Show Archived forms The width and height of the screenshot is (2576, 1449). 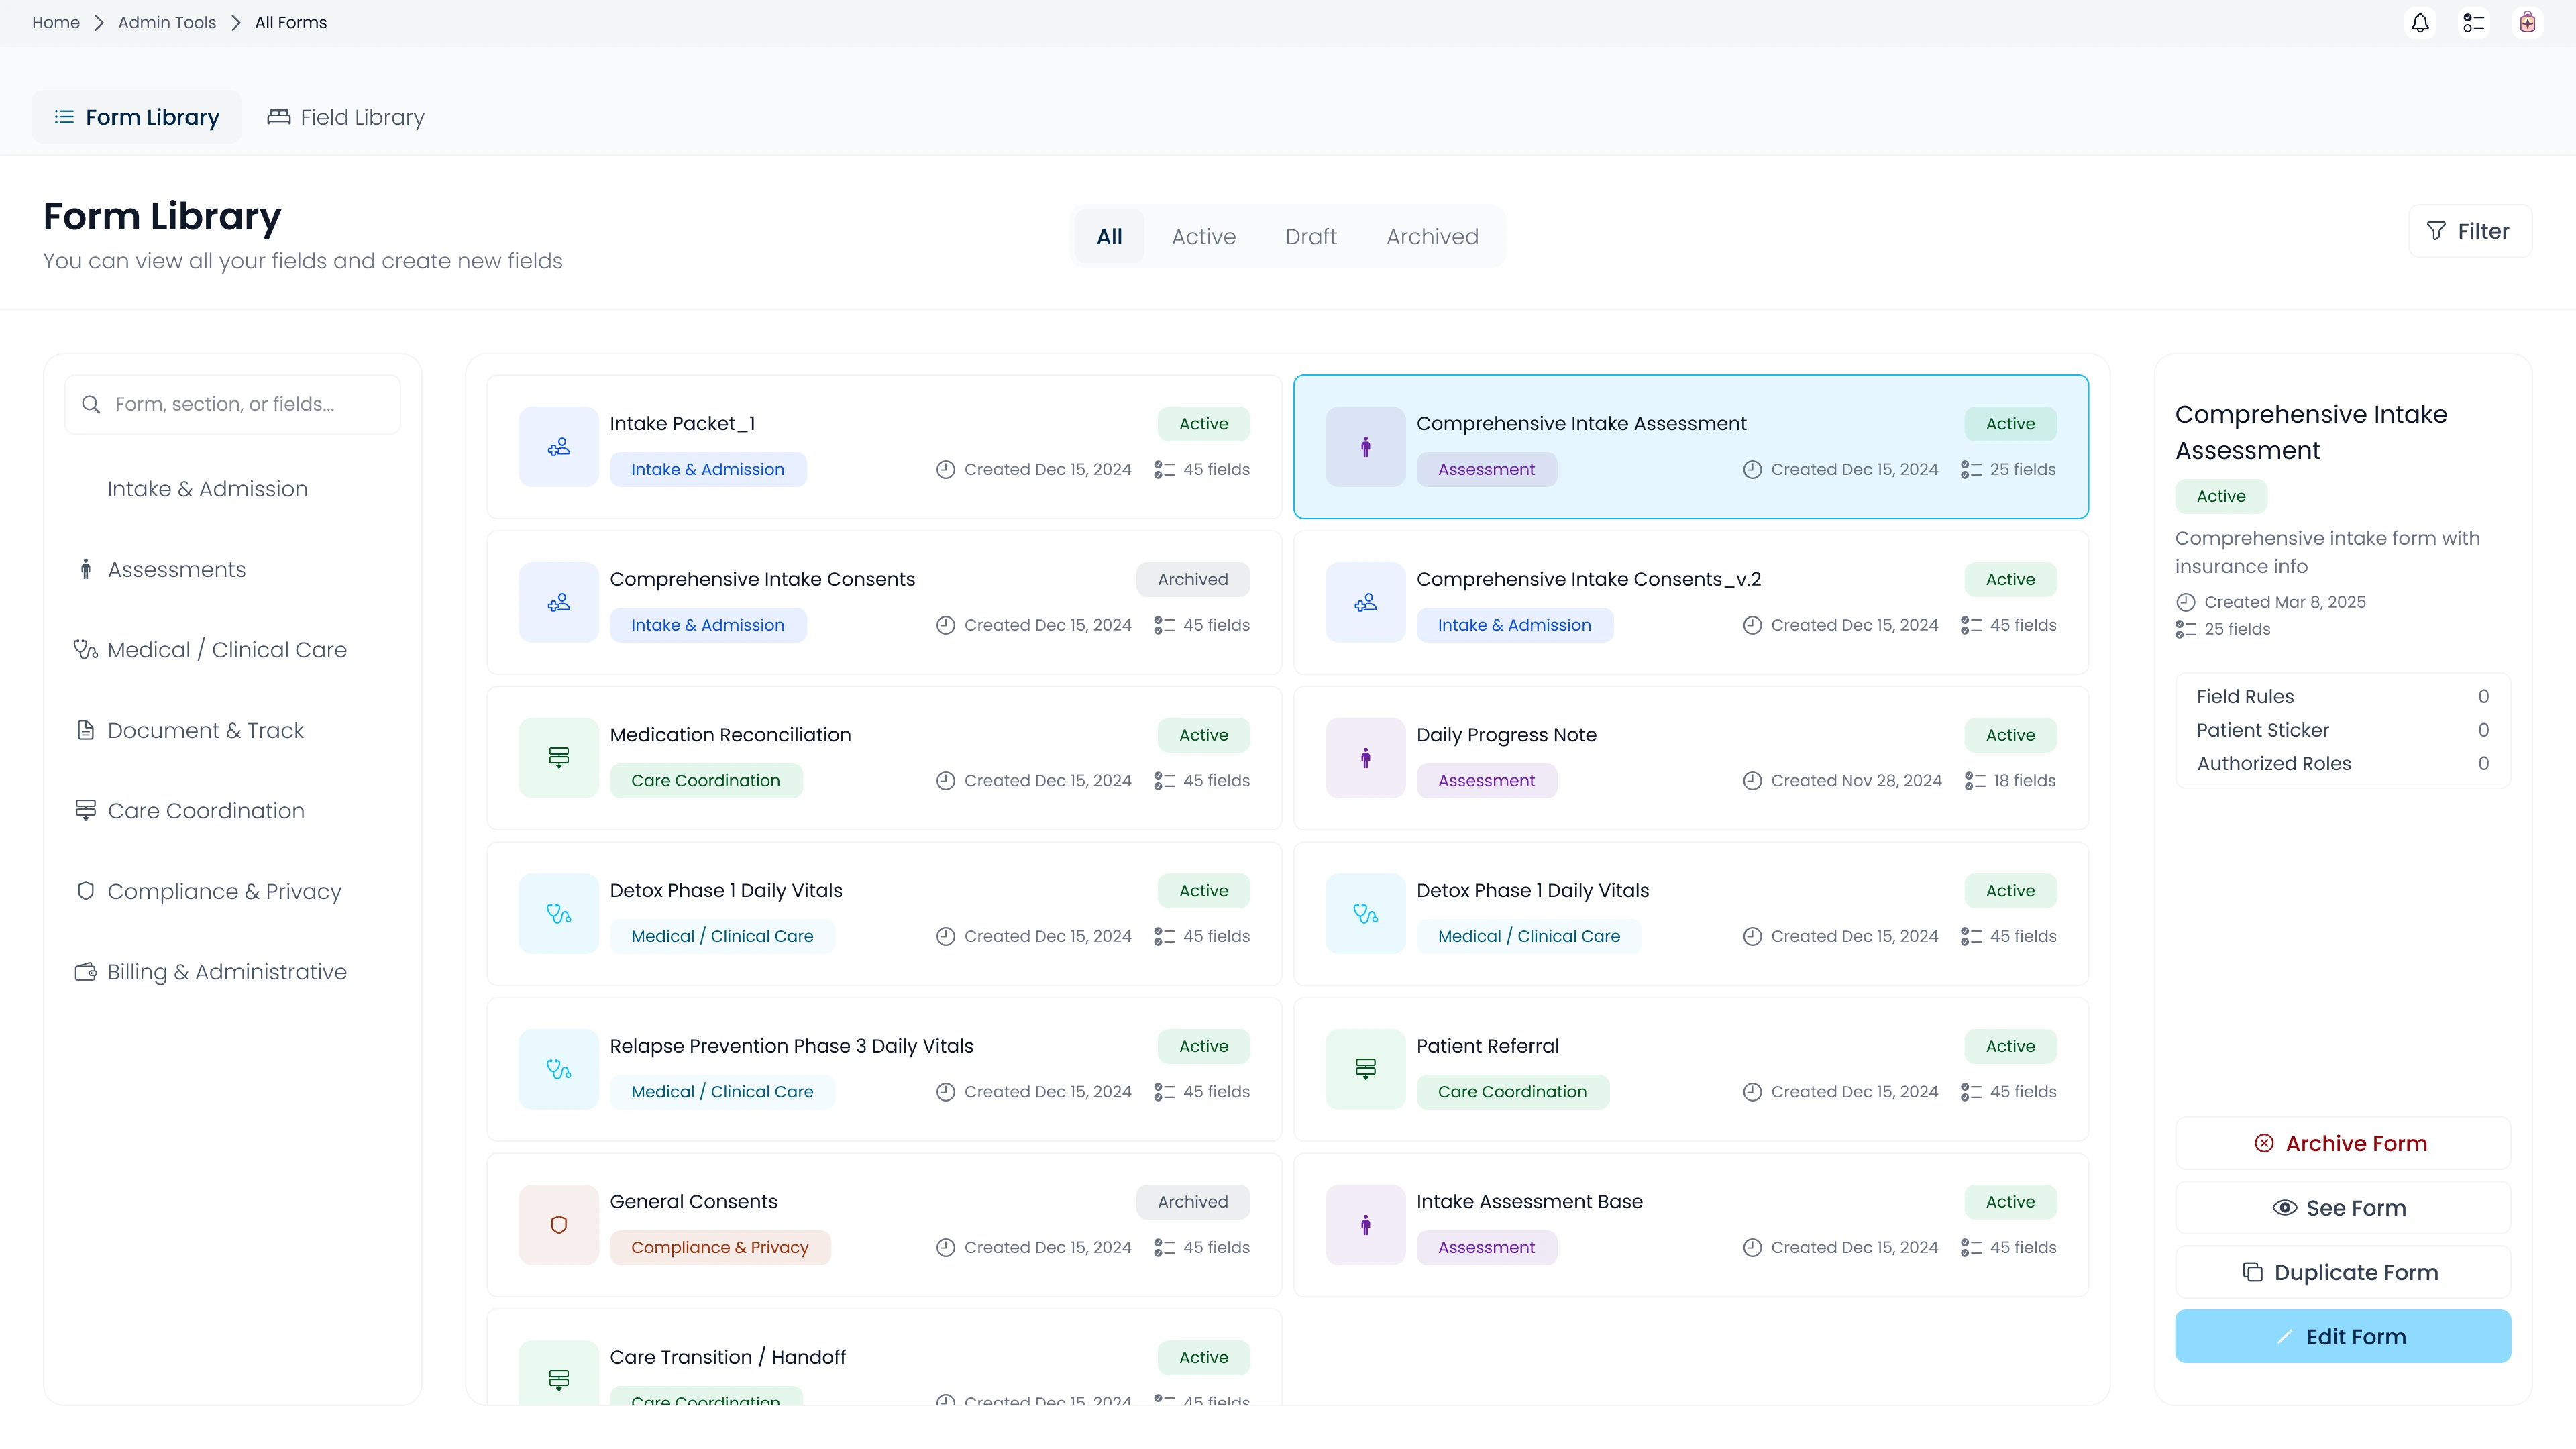click(1432, 236)
